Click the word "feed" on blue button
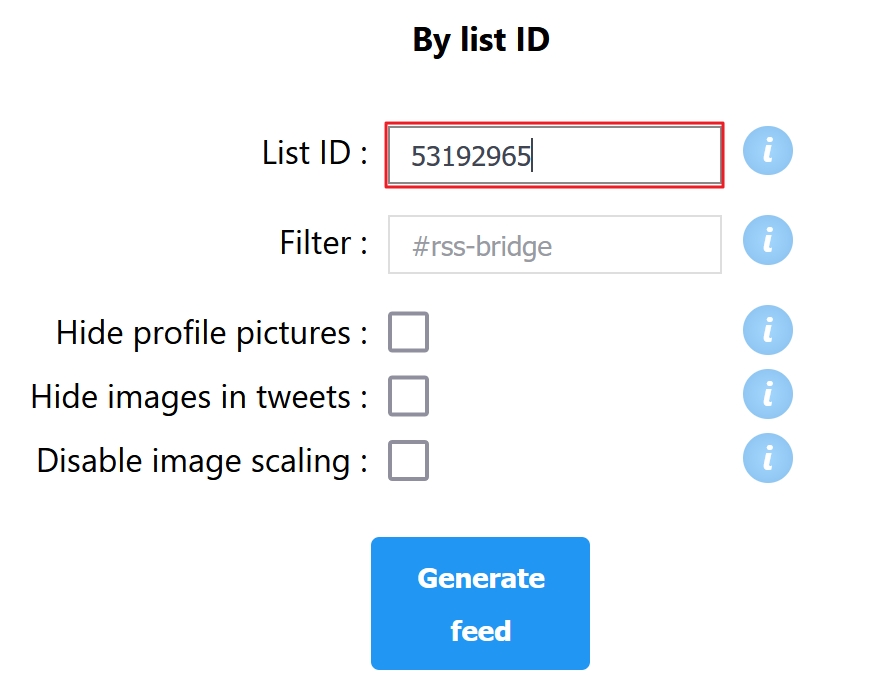 click(480, 630)
